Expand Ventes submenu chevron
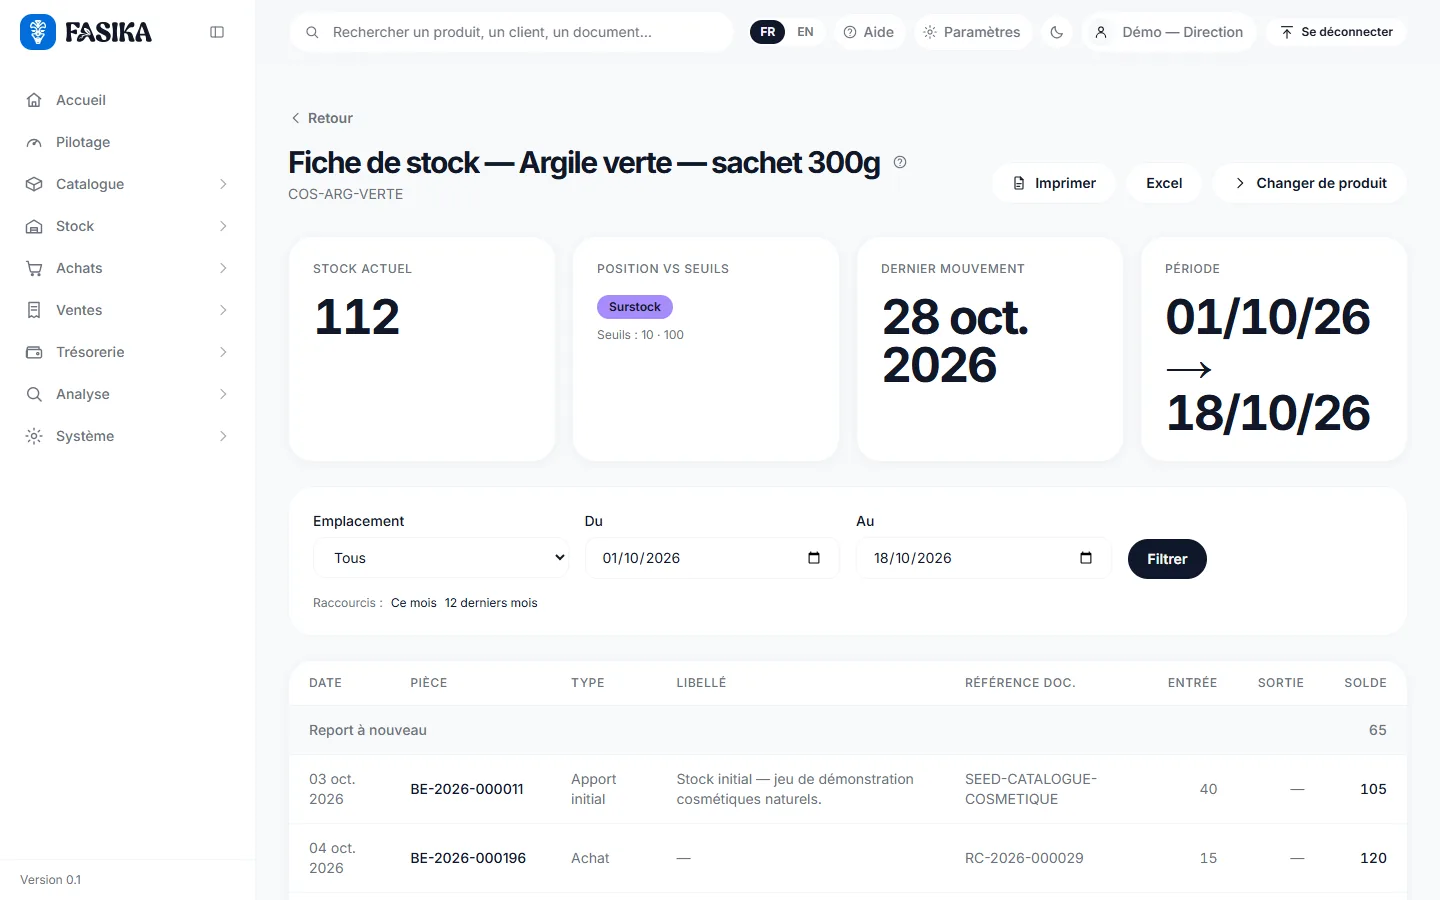 click(223, 310)
